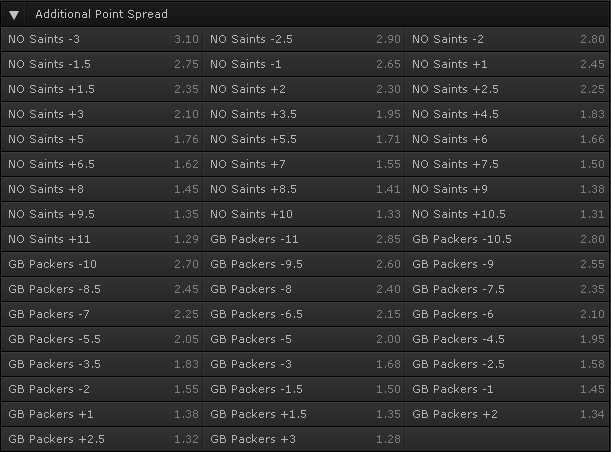The image size is (611, 452).
Task: Choose NO Saints +1 odds 2.45
Action: (507, 64)
